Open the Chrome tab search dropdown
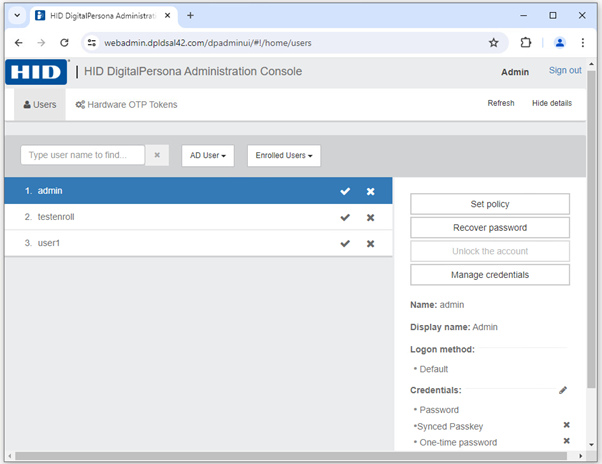602x464 pixels. click(x=17, y=15)
